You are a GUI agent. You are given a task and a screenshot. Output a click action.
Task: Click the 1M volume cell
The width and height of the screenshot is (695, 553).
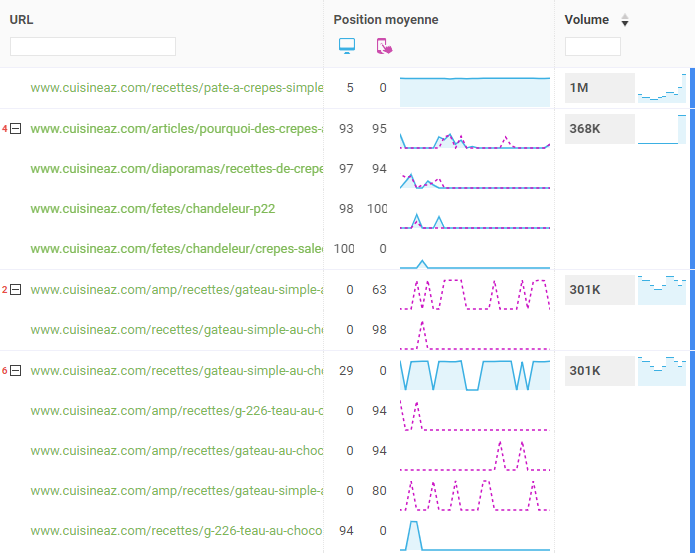point(600,88)
